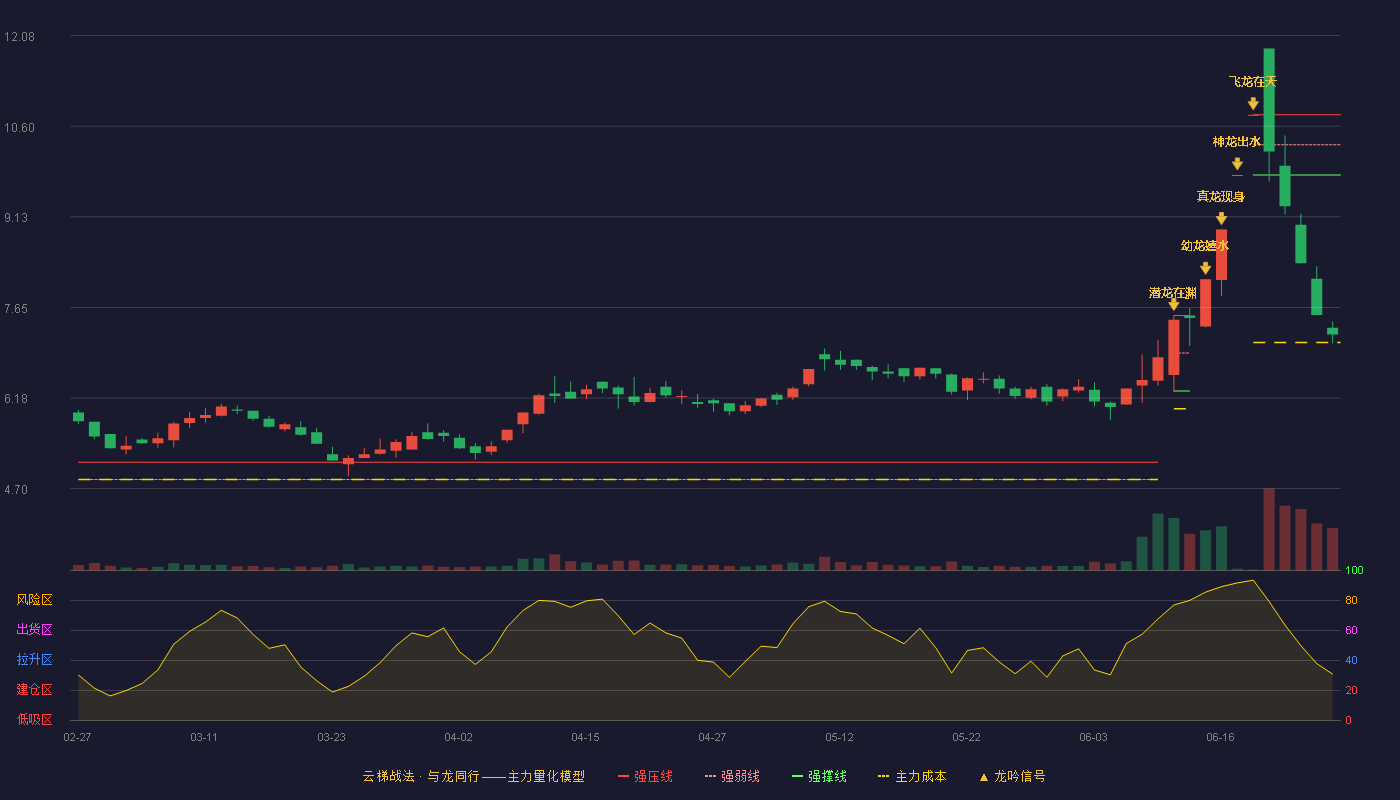Click the arrow marker under 潜龙在渊
This screenshot has height=800, width=1400.
(1173, 304)
